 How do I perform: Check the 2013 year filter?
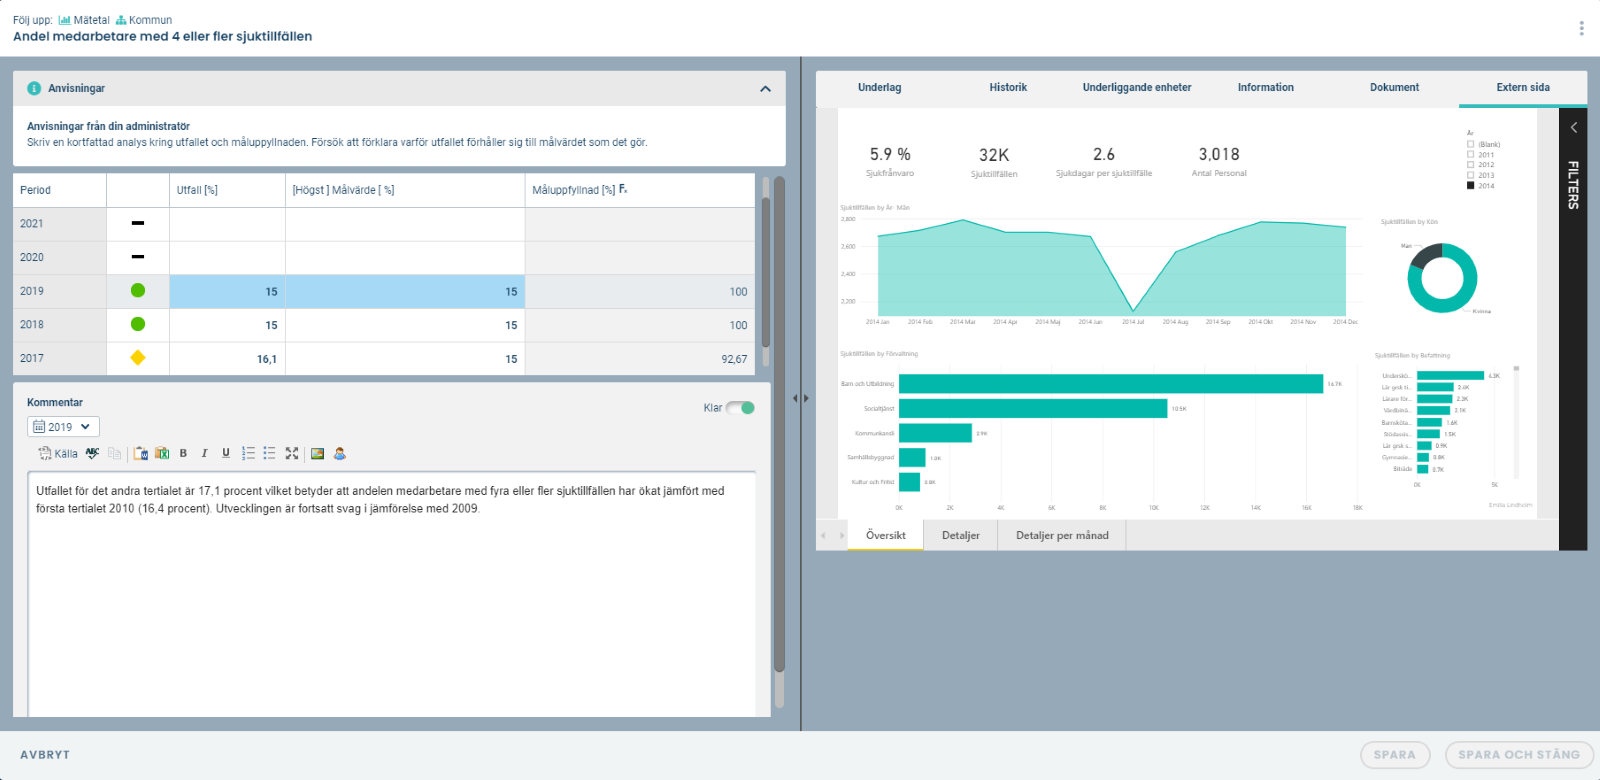[x=1470, y=175]
